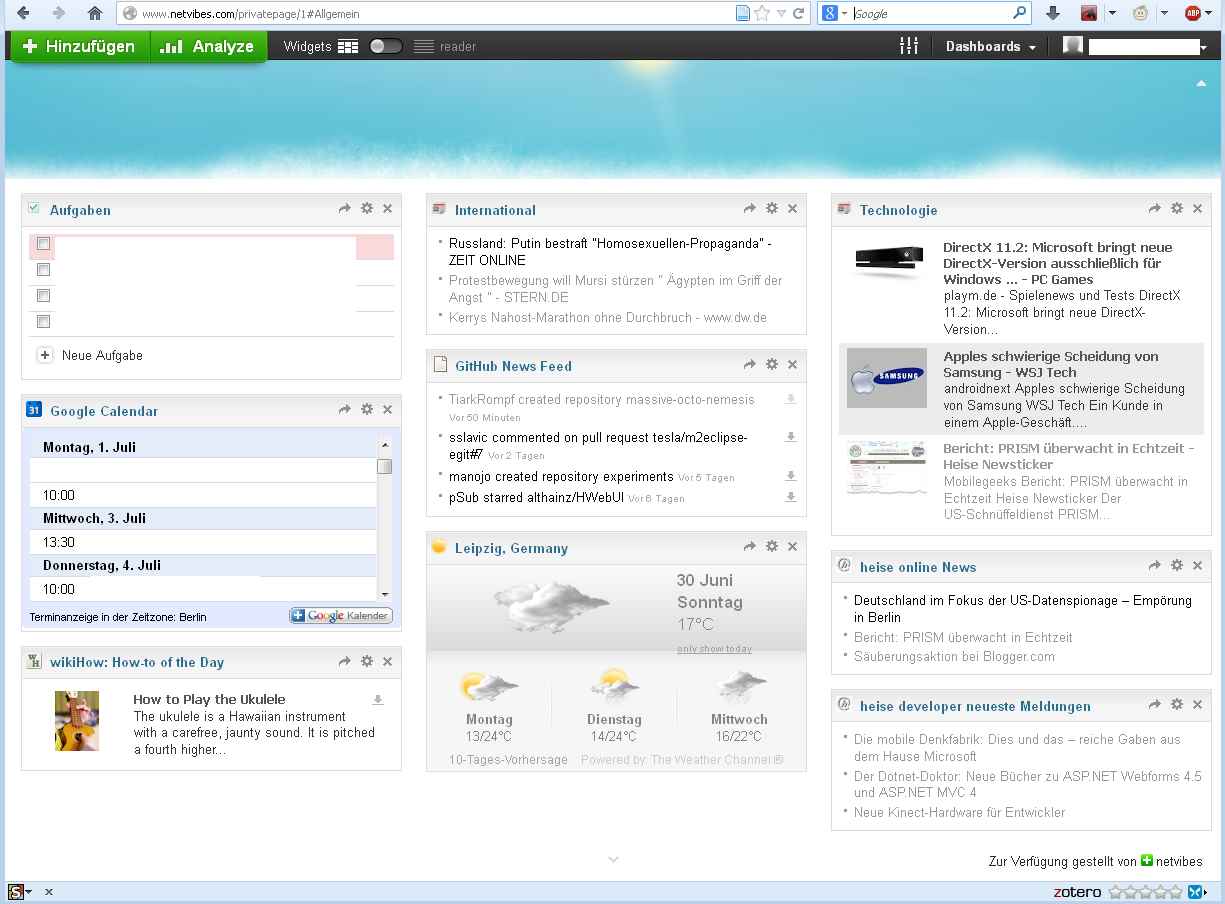Click the Google Calendar widget header icon

pos(36,410)
